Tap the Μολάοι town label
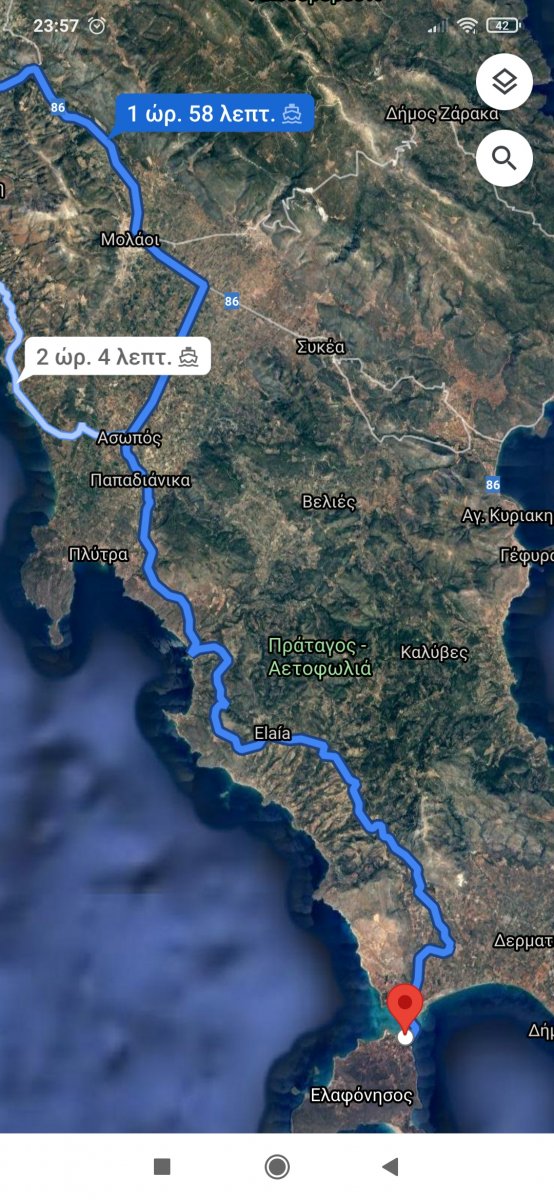Viewport: 554px width, 1200px height. pos(130,240)
